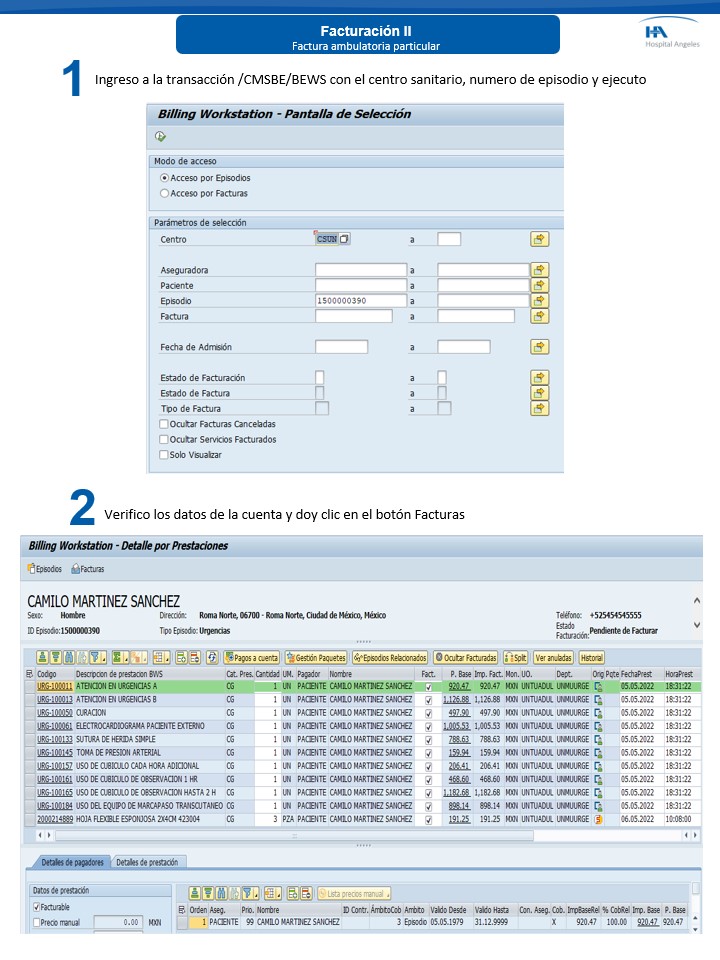Open the URG-100013 service code link
This screenshot has height=960, width=720.
[x=55, y=700]
